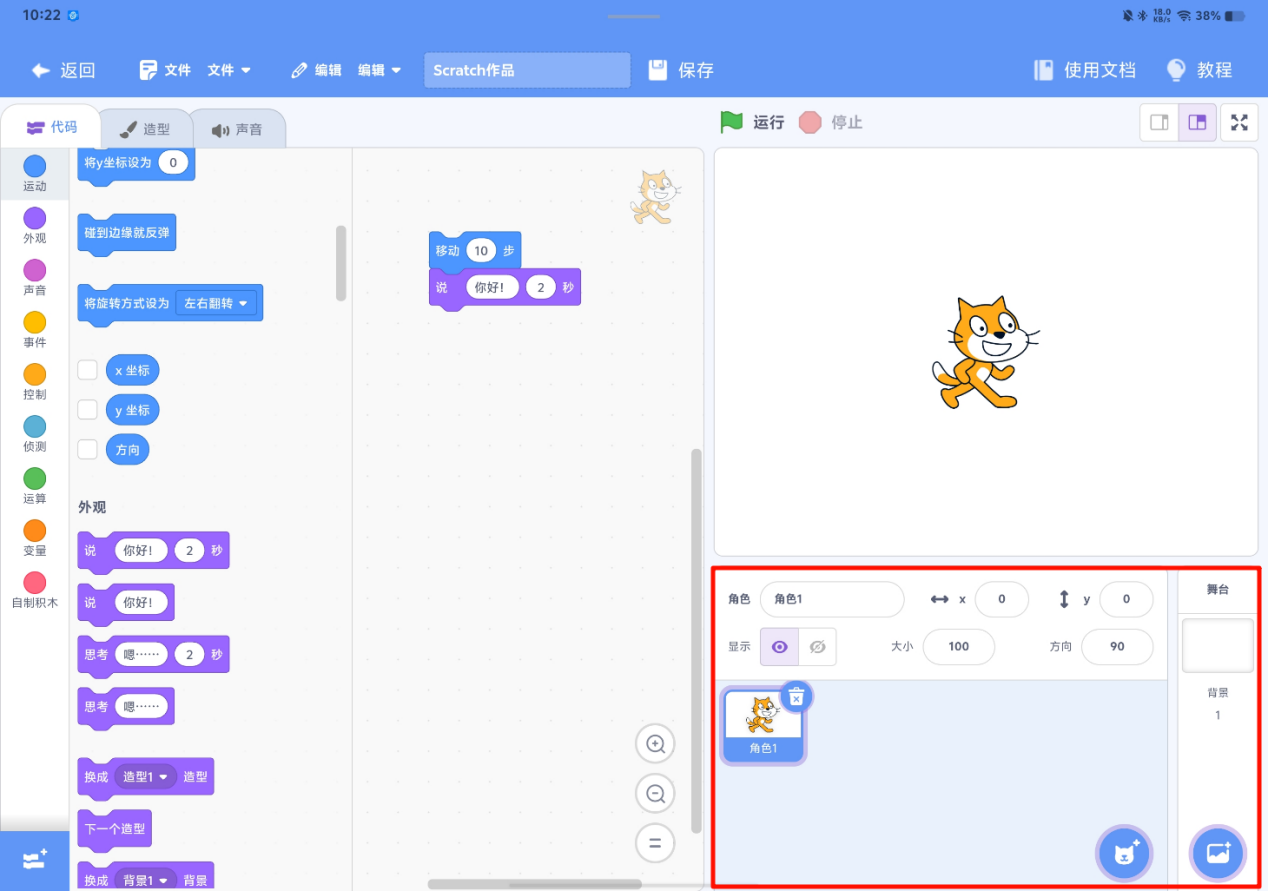Image resolution: width=1268 pixels, height=891 pixels.
Task: Go back with the 返回 button
Action: click(63, 70)
